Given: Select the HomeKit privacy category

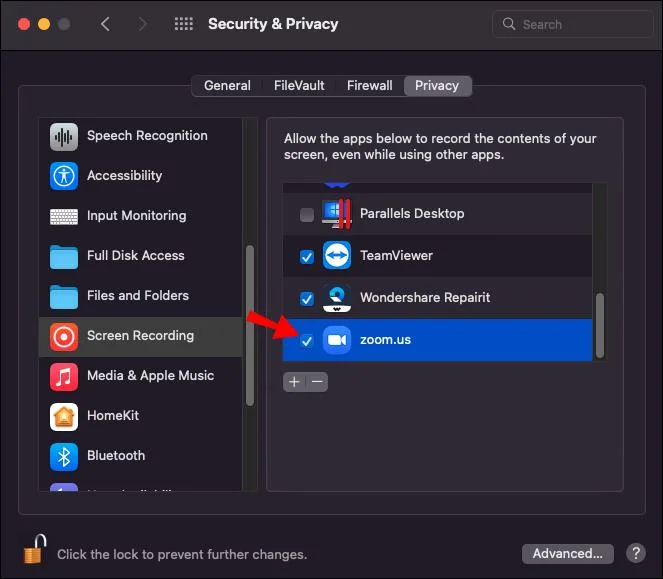Looking at the screenshot, I should coord(114,416).
